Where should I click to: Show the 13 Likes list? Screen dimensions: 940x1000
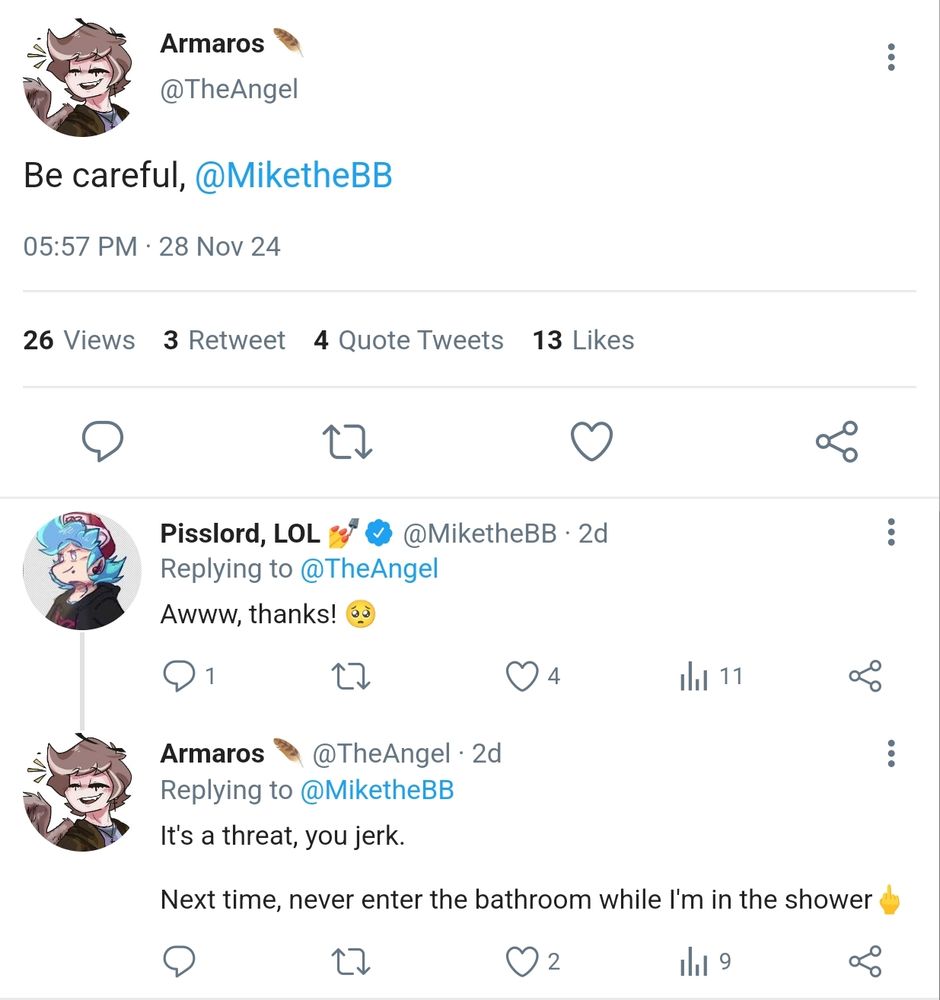click(x=584, y=340)
